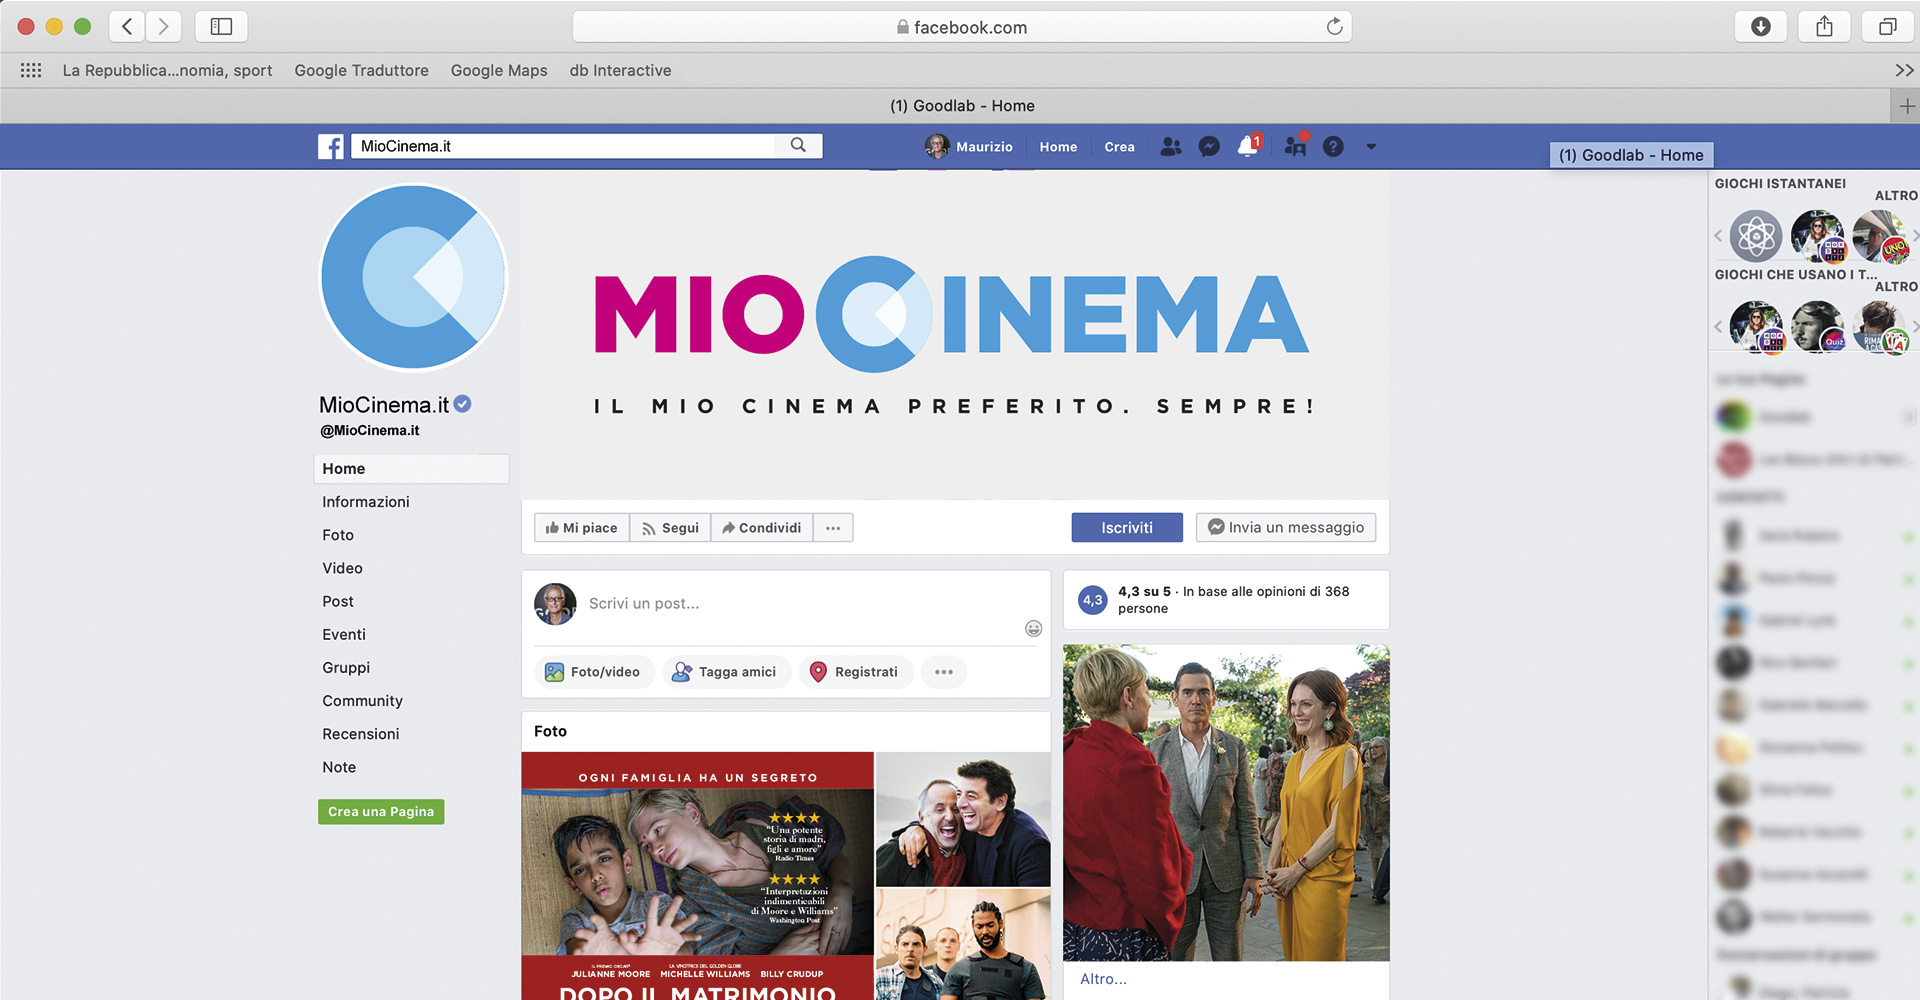The height and width of the screenshot is (1000, 1920).
Task: Click the search magnifier icon
Action: [798, 145]
